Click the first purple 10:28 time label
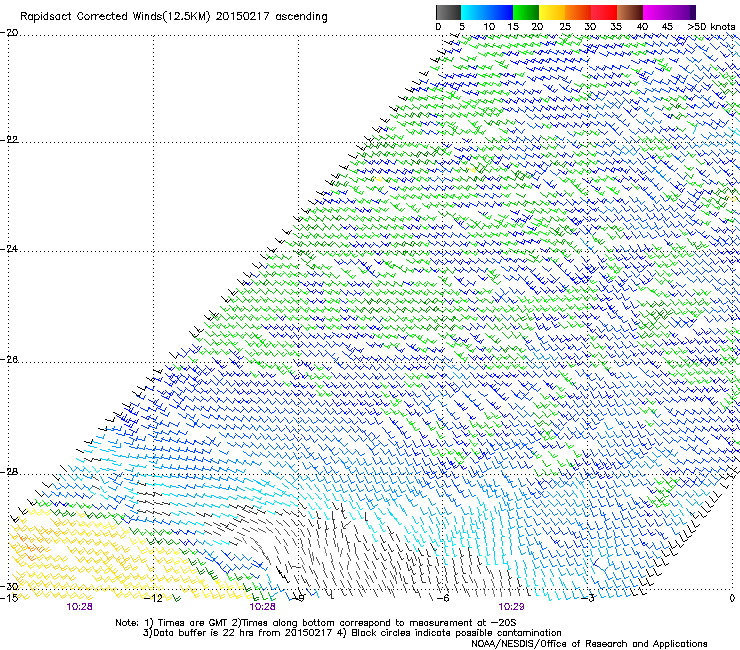 point(79,607)
